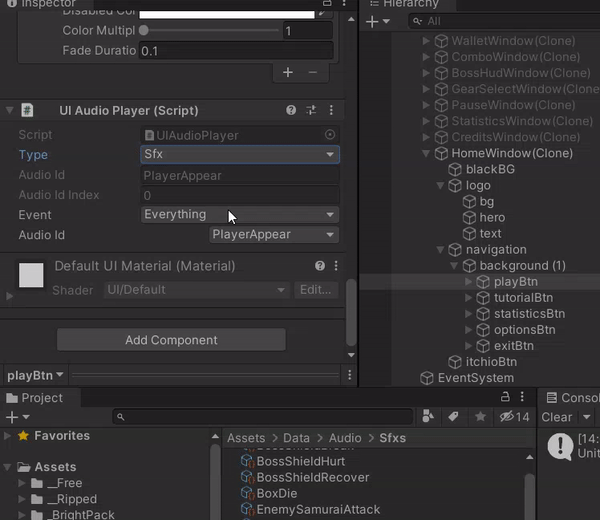Viewport: 600px width, 520px height.
Task: Click the Disabled Color white swatch
Action: point(227,15)
